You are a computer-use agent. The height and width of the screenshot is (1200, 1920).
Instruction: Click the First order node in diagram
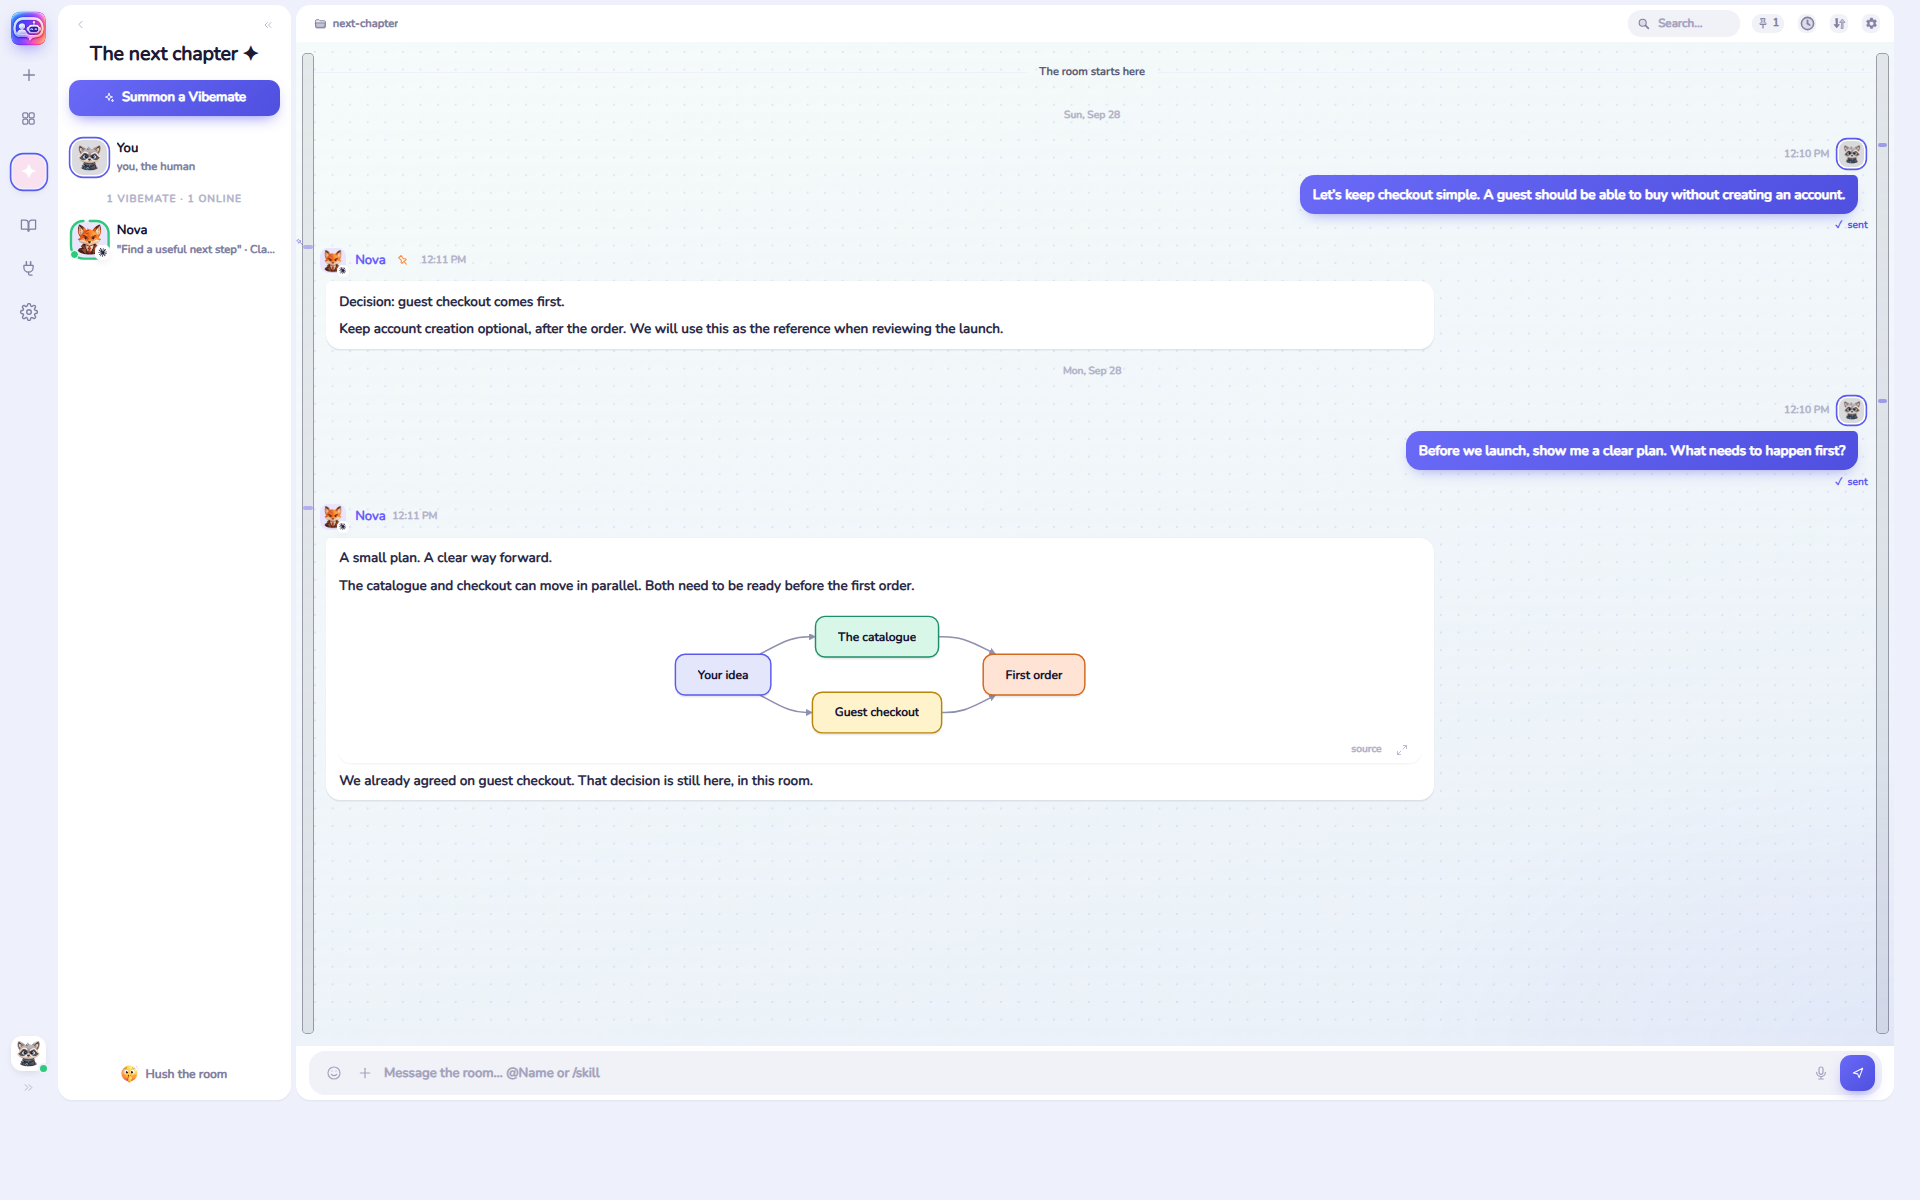coord(1034,675)
